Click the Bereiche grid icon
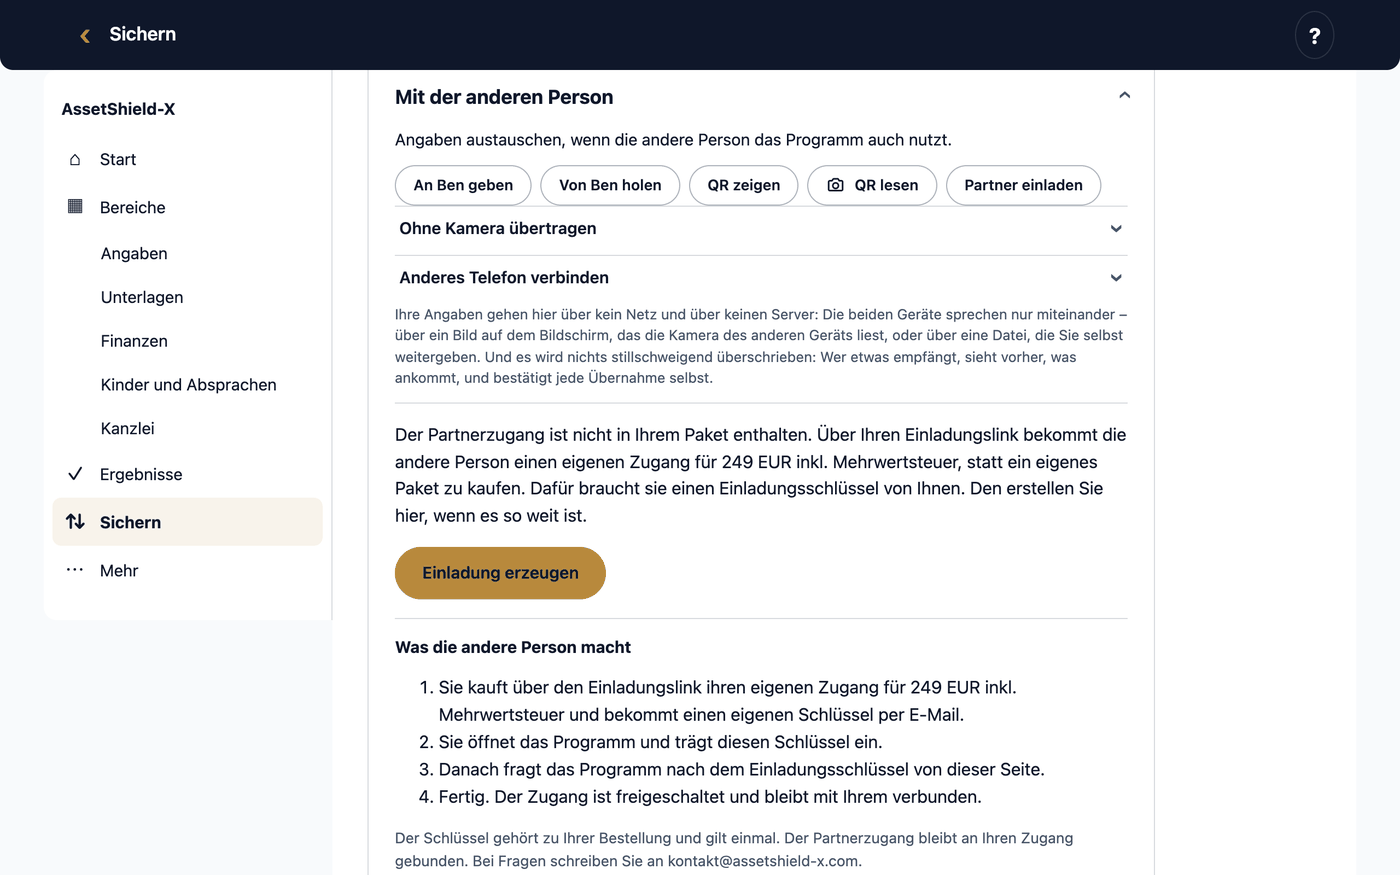This screenshot has width=1400, height=875. pyautogui.click(x=75, y=207)
